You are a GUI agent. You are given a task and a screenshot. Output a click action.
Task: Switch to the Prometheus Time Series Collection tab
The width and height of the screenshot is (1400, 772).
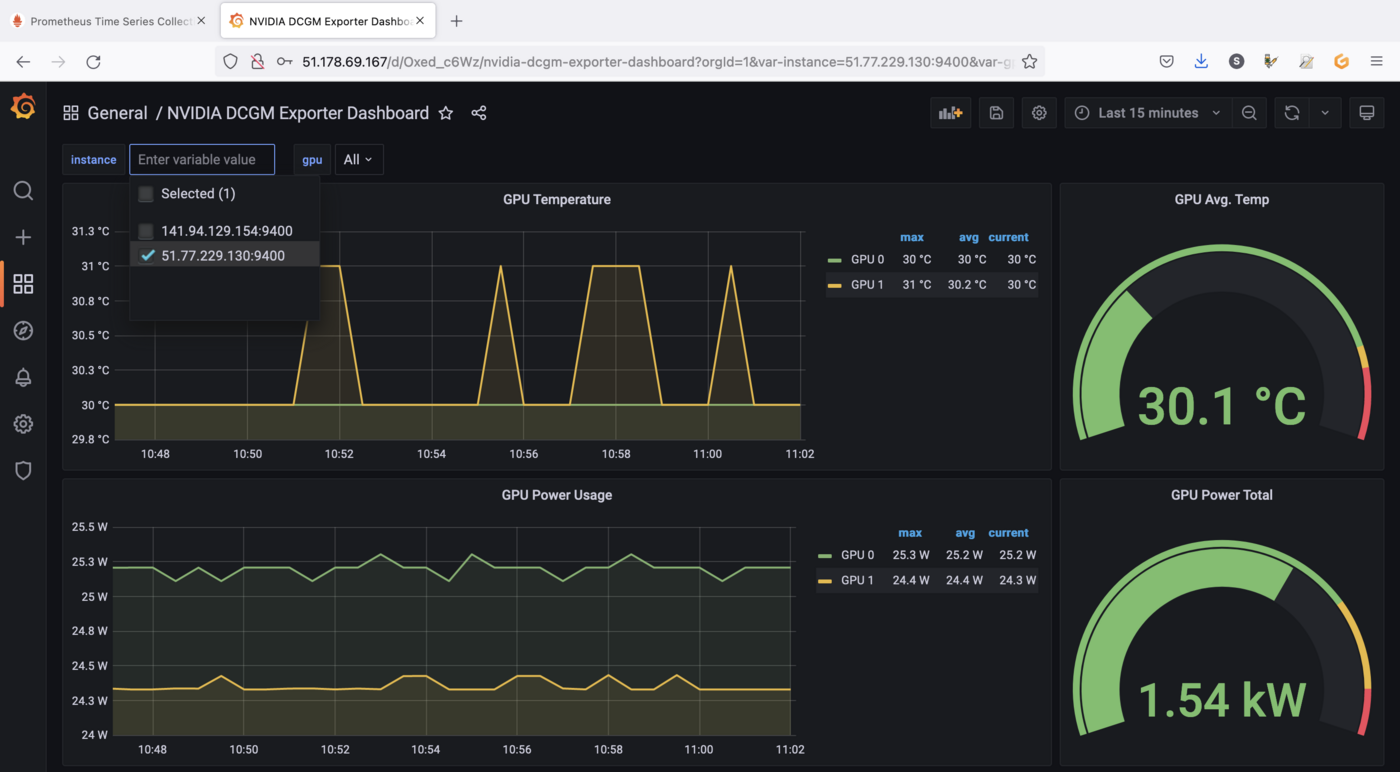tap(108, 20)
